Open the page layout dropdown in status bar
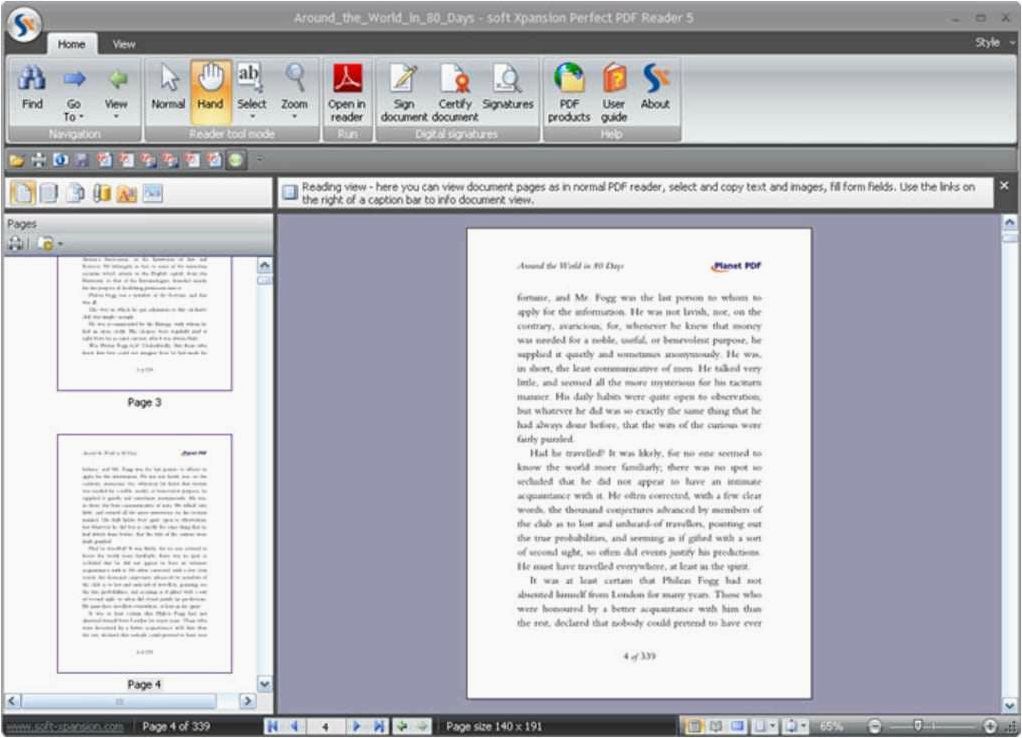The image size is (1022, 738). [765, 726]
